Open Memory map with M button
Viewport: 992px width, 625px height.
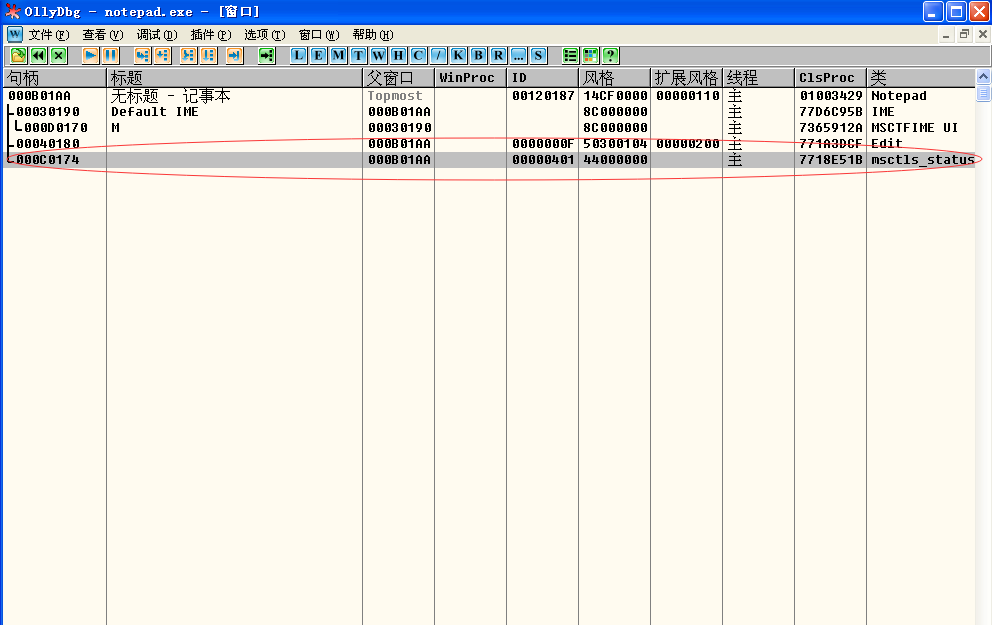click(x=338, y=56)
